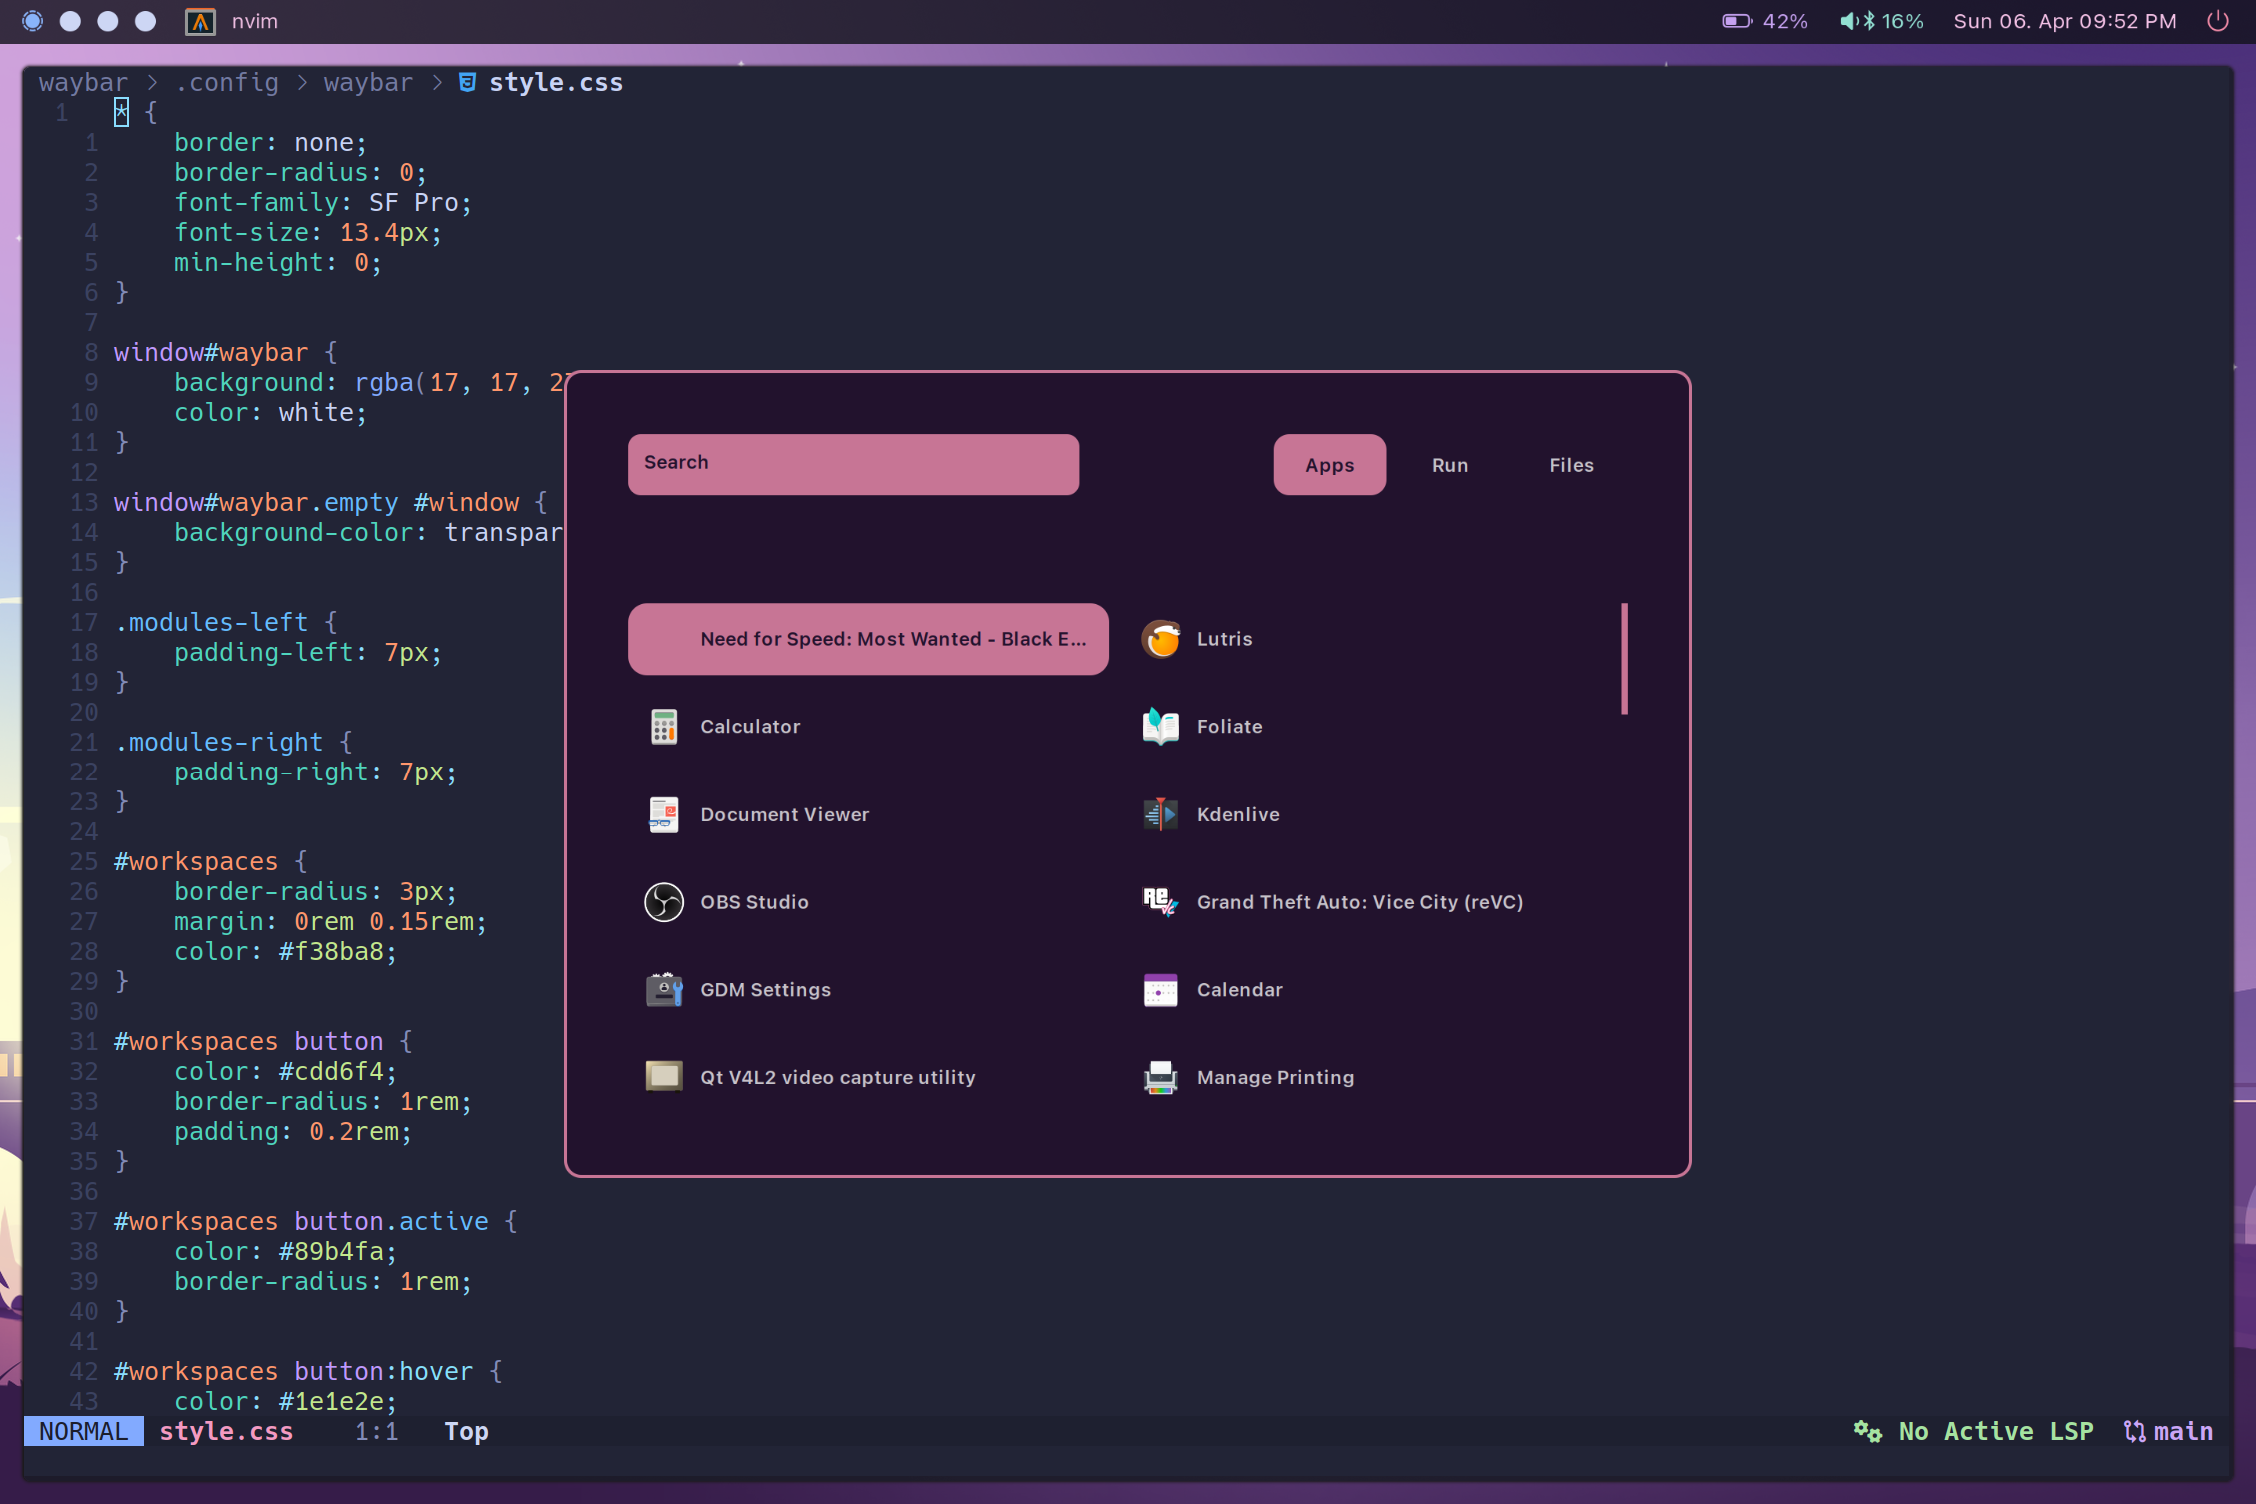2256x1504 pixels.
Task: Open OBS Studio icon
Action: pos(663,902)
